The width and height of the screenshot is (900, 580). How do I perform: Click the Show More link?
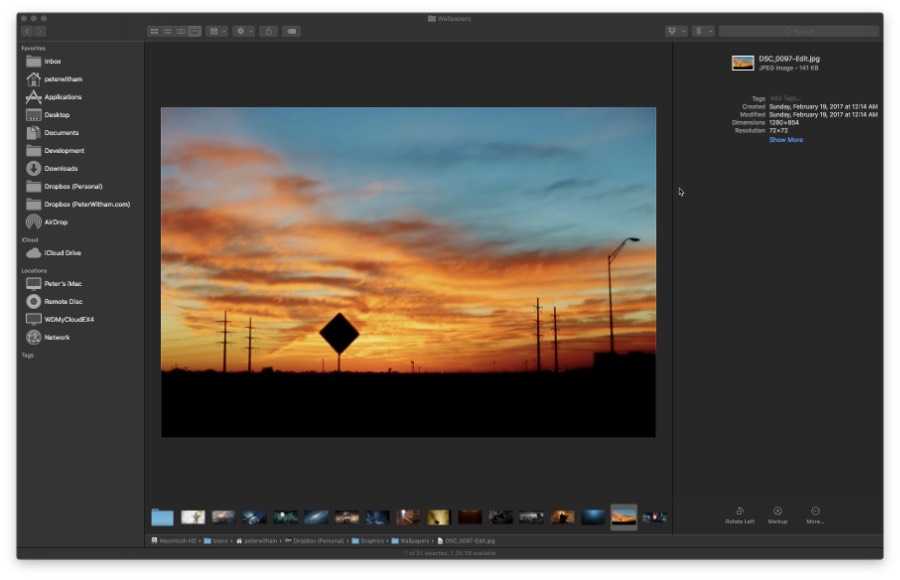click(x=785, y=140)
